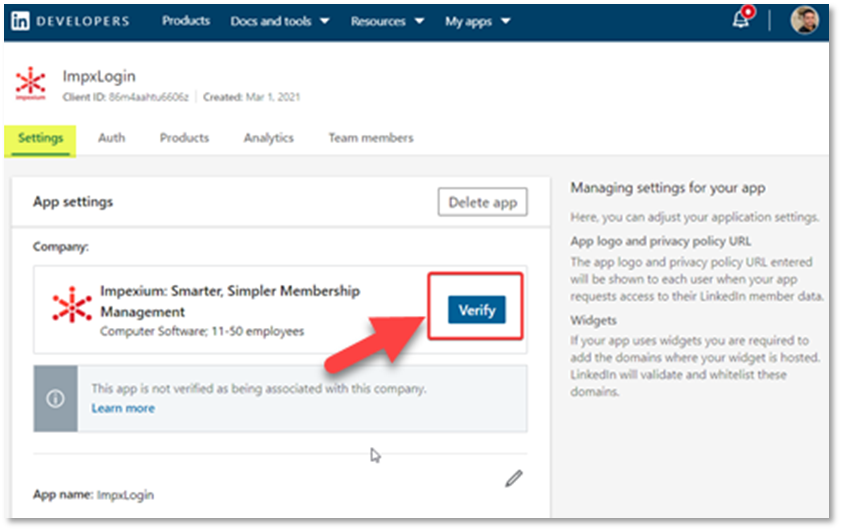Image resolution: width=841 pixels, height=530 pixels.
Task: Click the LinkedIn Developers logo
Action: [x=70, y=21]
